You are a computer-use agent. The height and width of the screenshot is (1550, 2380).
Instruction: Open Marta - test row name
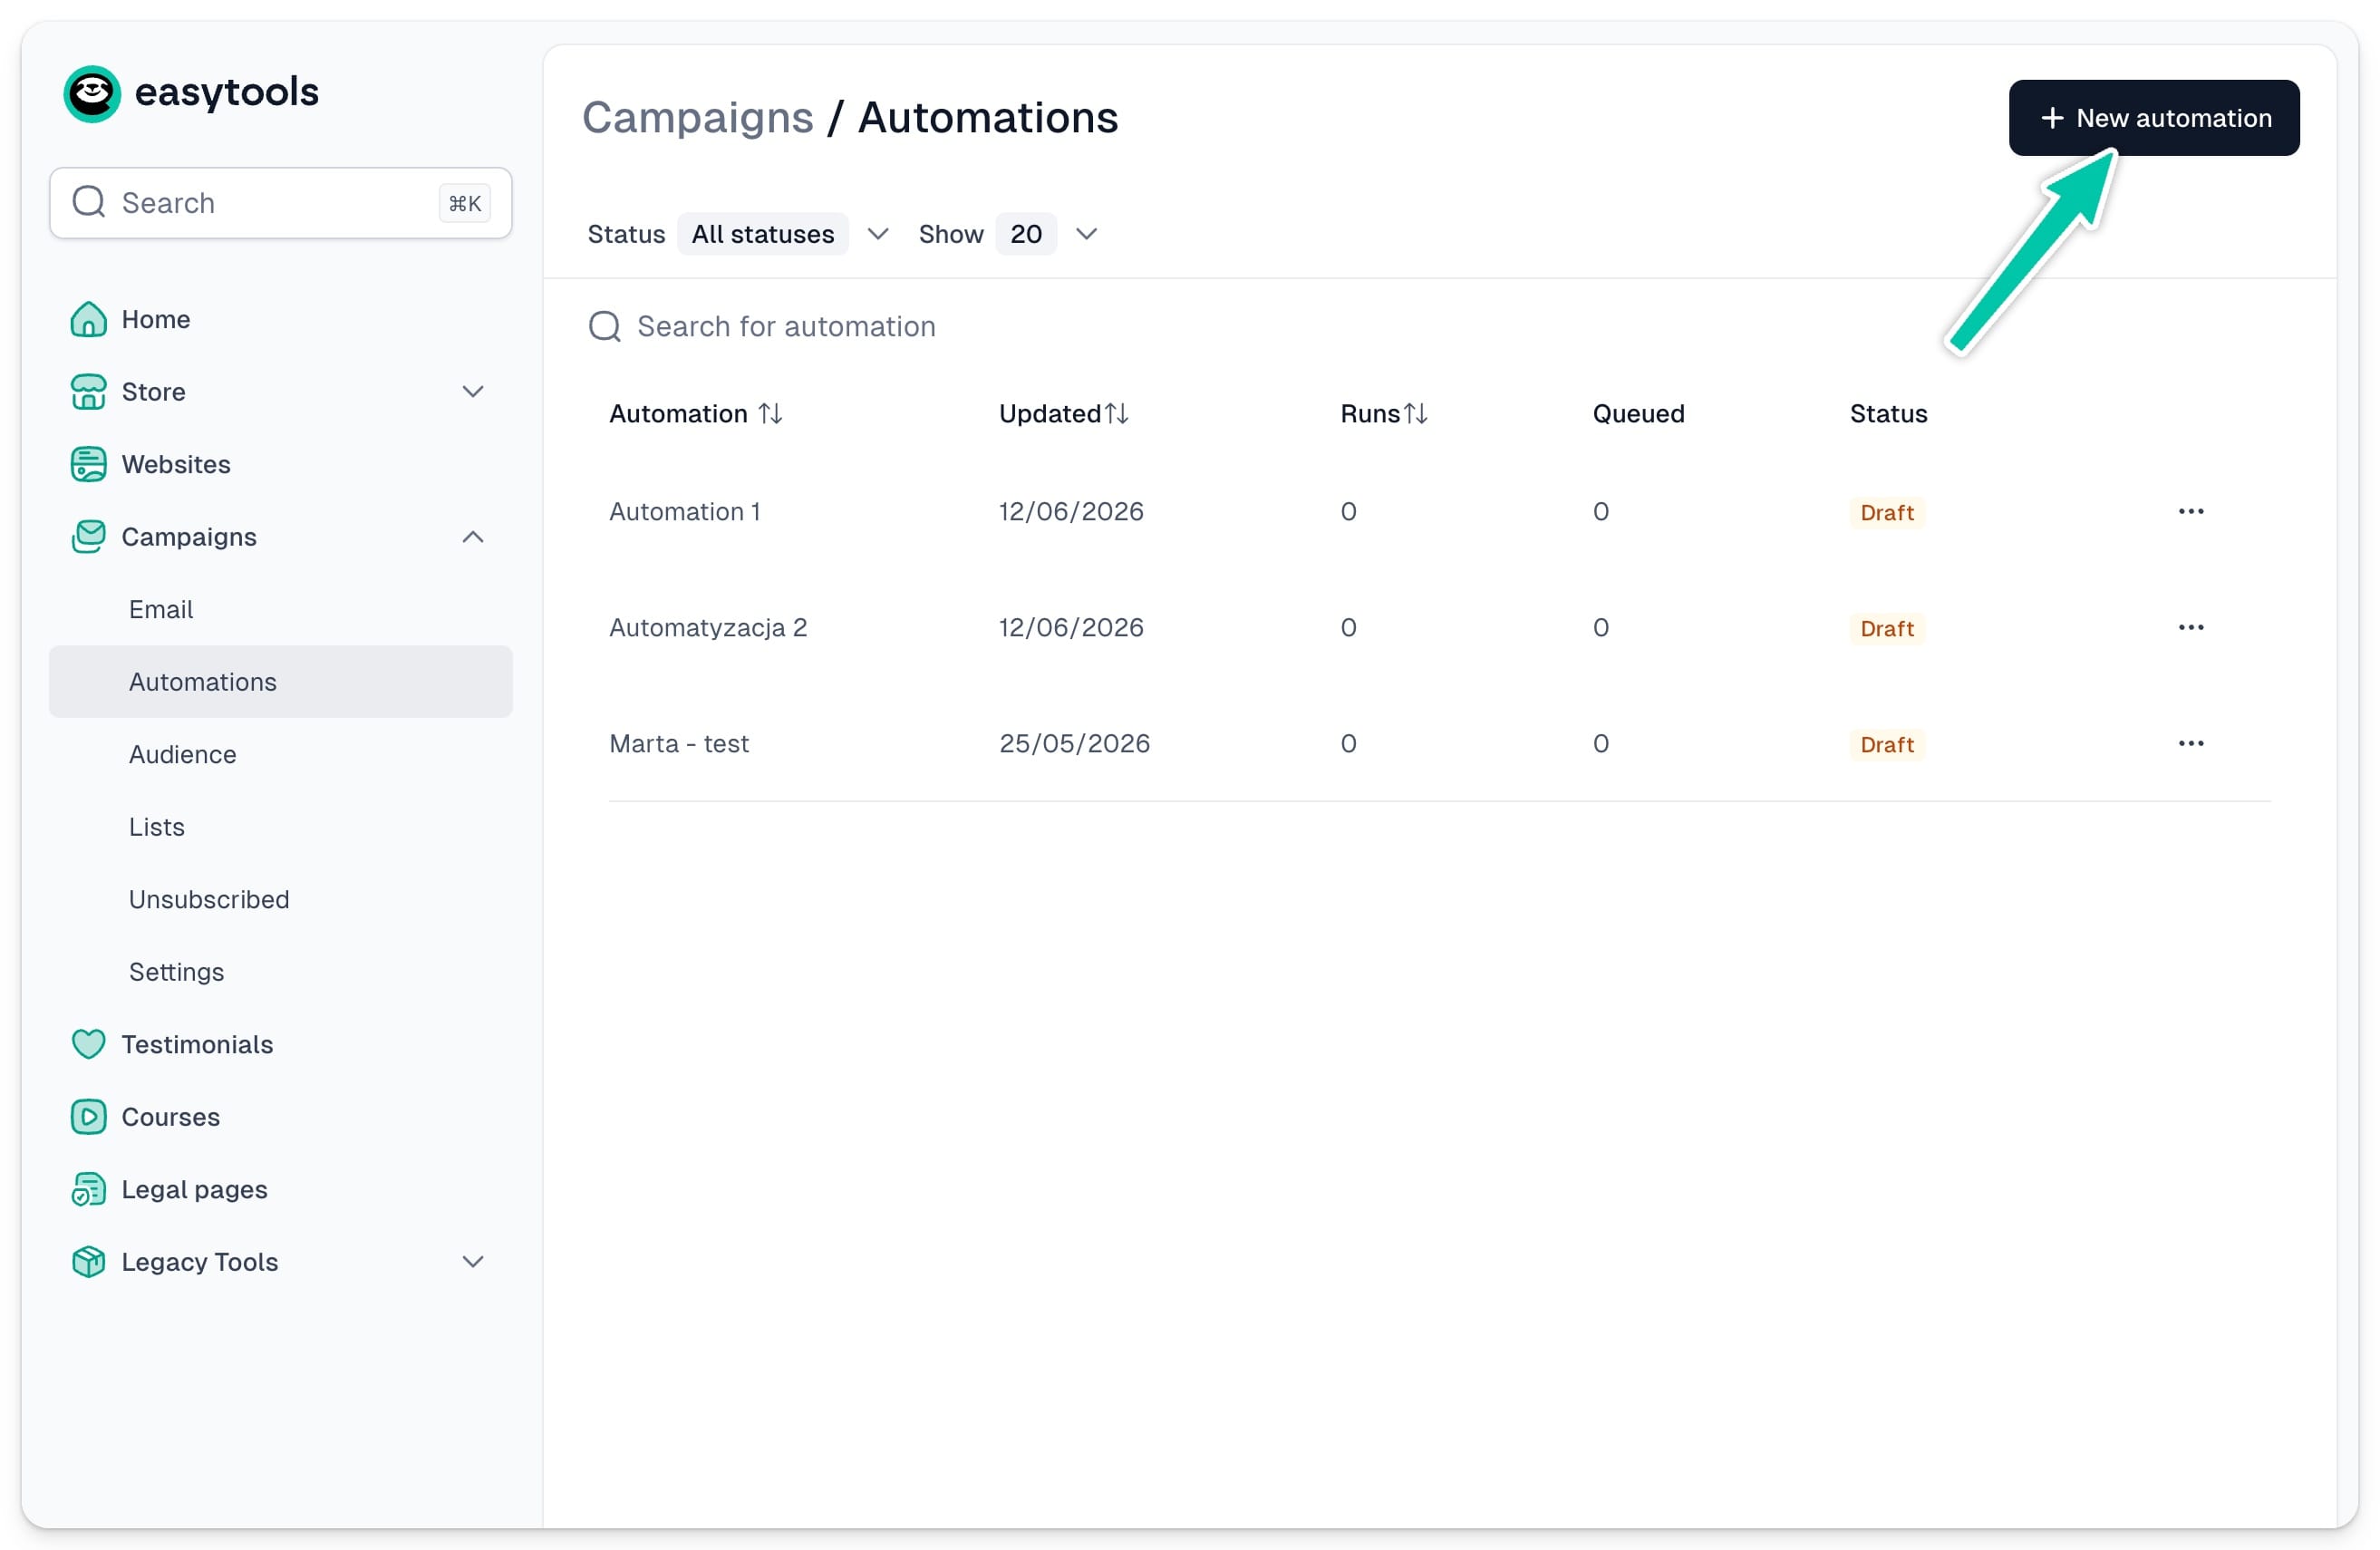(x=679, y=743)
